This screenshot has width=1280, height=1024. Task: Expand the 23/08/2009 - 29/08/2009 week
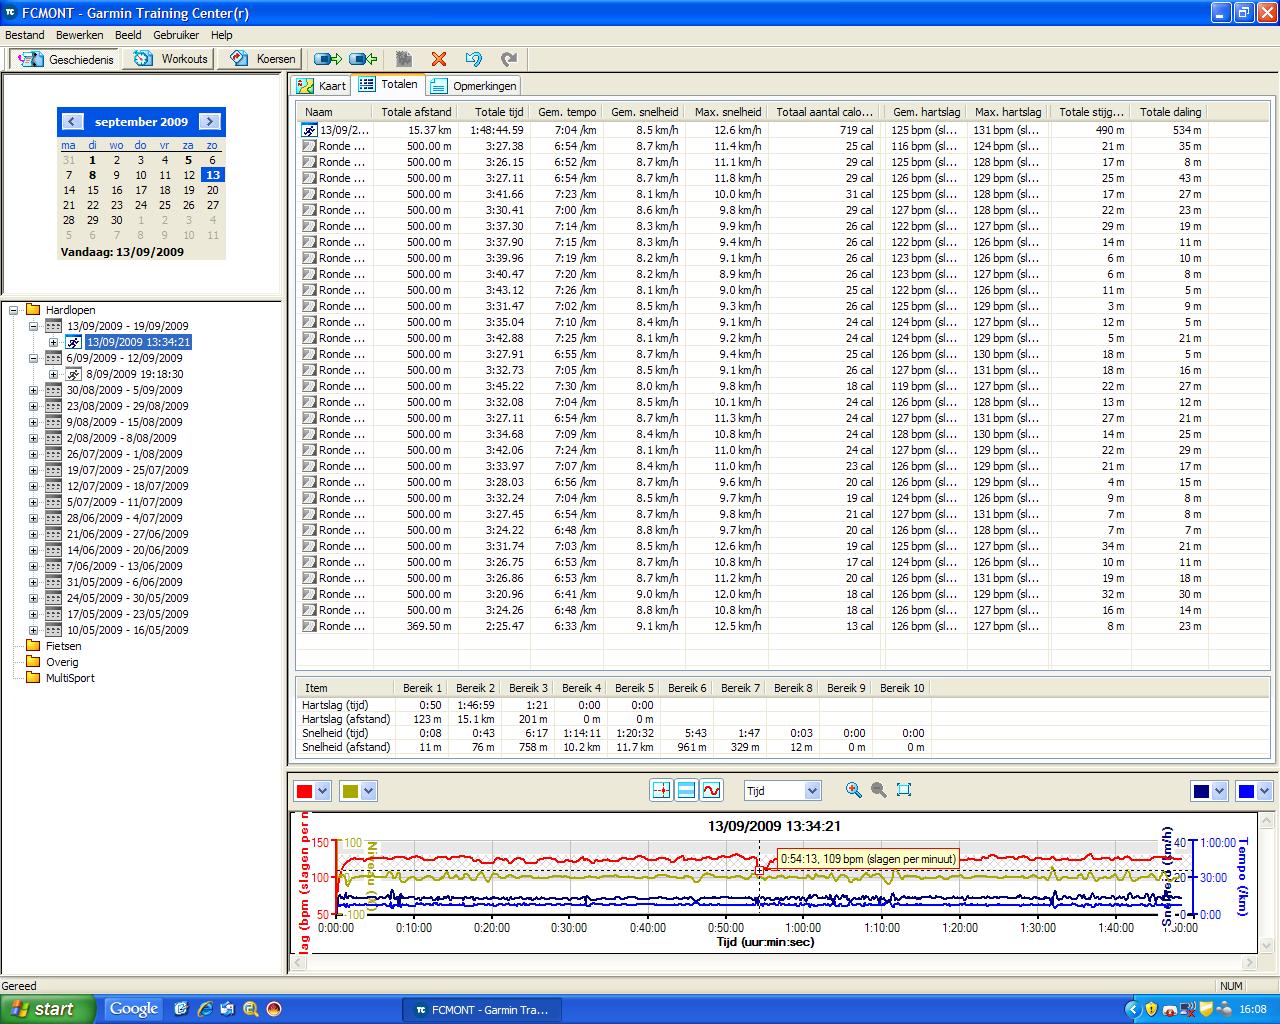click(33, 406)
